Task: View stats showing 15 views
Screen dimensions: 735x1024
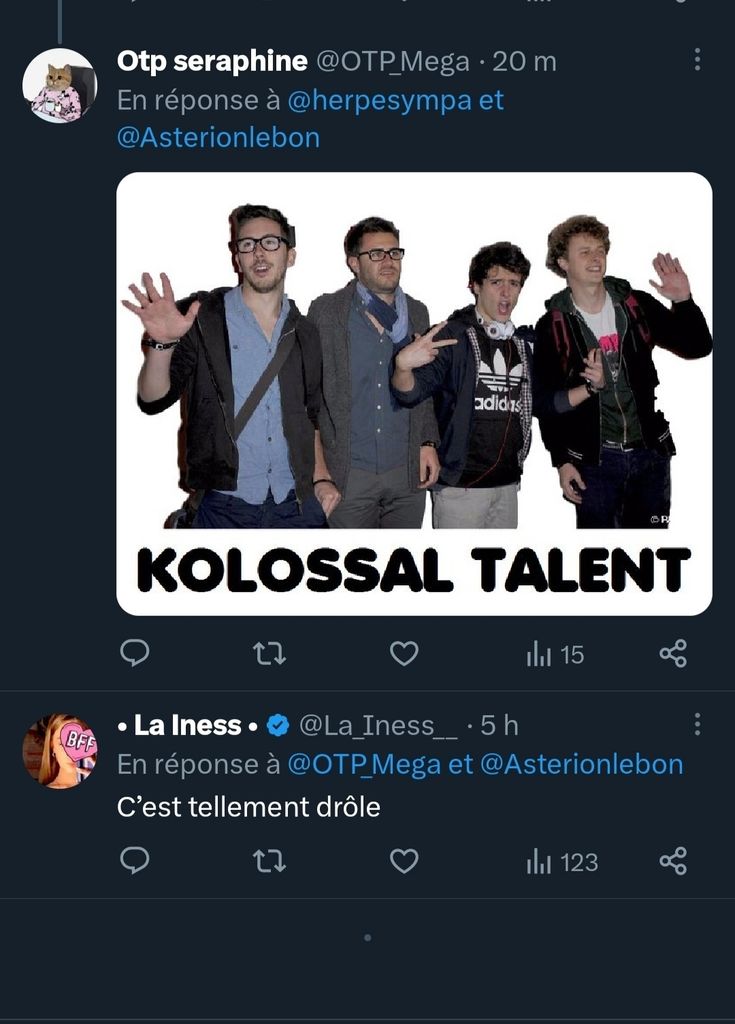Action: pos(555,655)
